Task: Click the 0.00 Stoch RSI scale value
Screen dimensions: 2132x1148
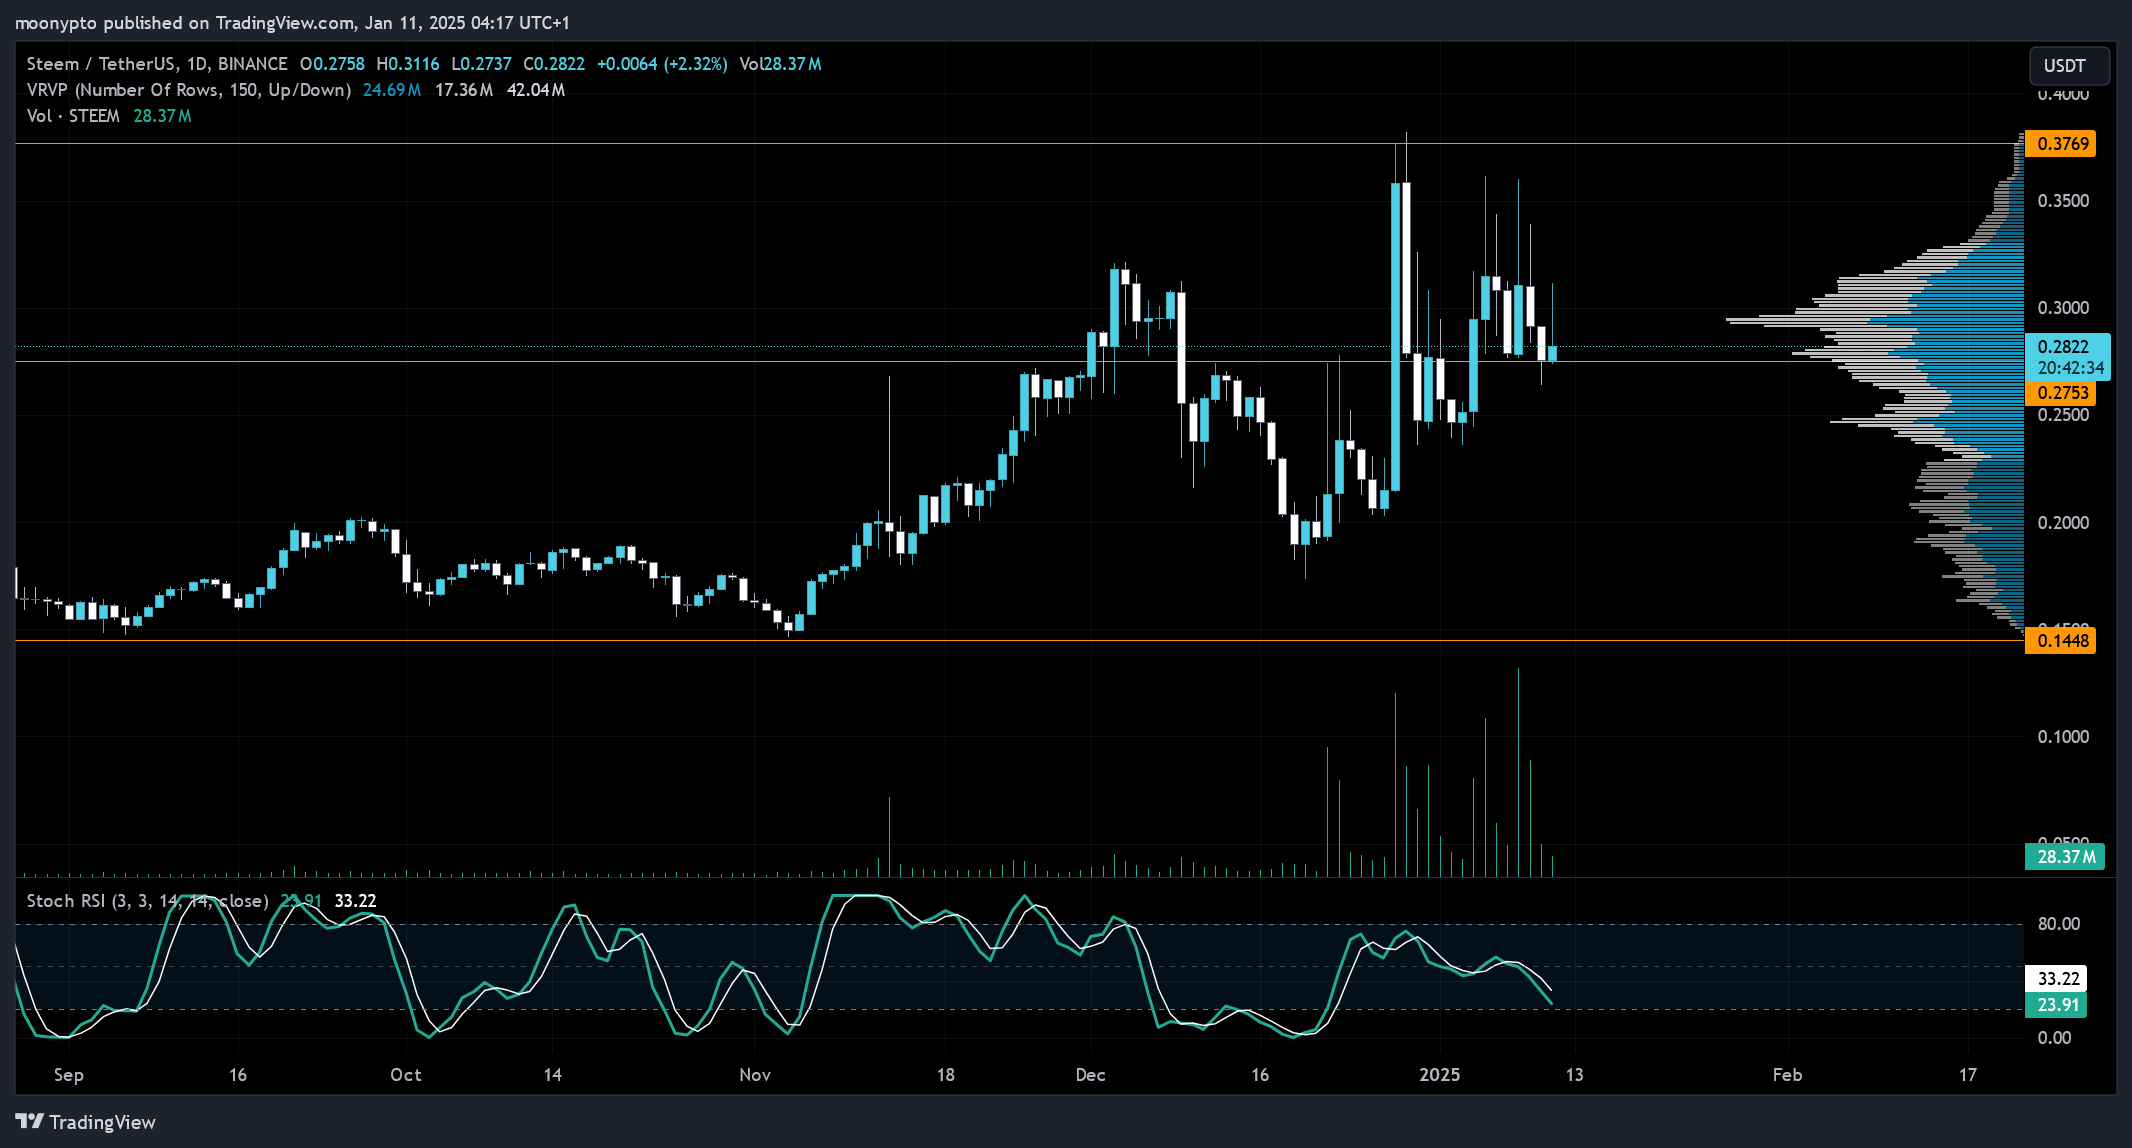Action: (x=2054, y=1038)
